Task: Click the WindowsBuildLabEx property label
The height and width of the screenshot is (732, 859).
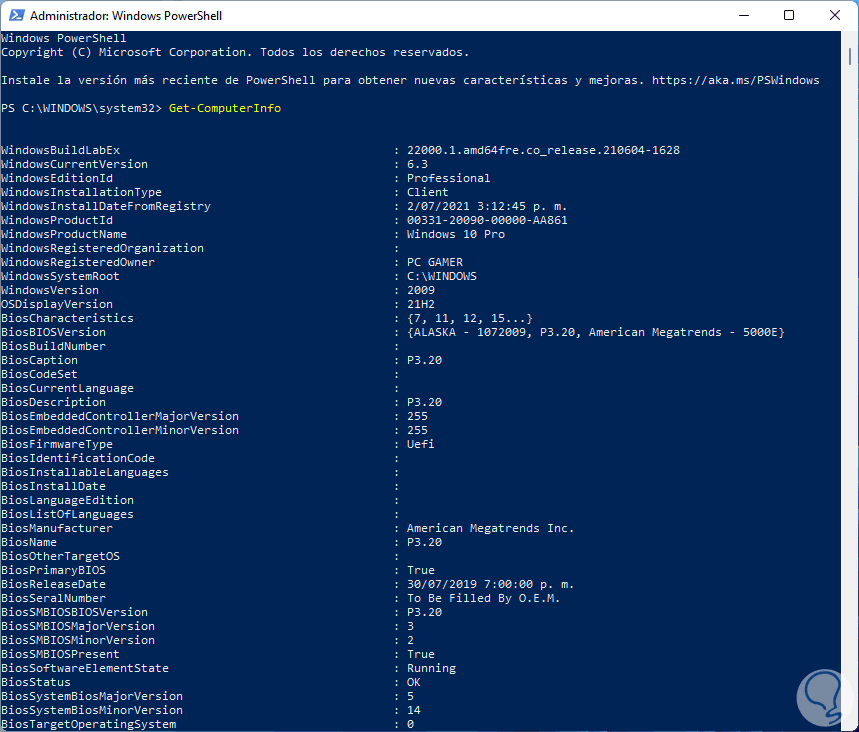Action: [60, 150]
